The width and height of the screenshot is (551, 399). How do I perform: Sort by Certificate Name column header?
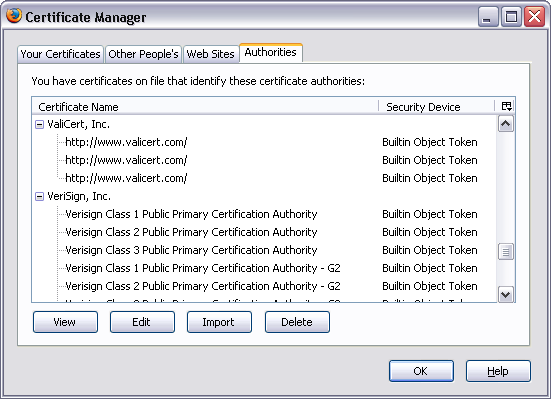click(205, 107)
